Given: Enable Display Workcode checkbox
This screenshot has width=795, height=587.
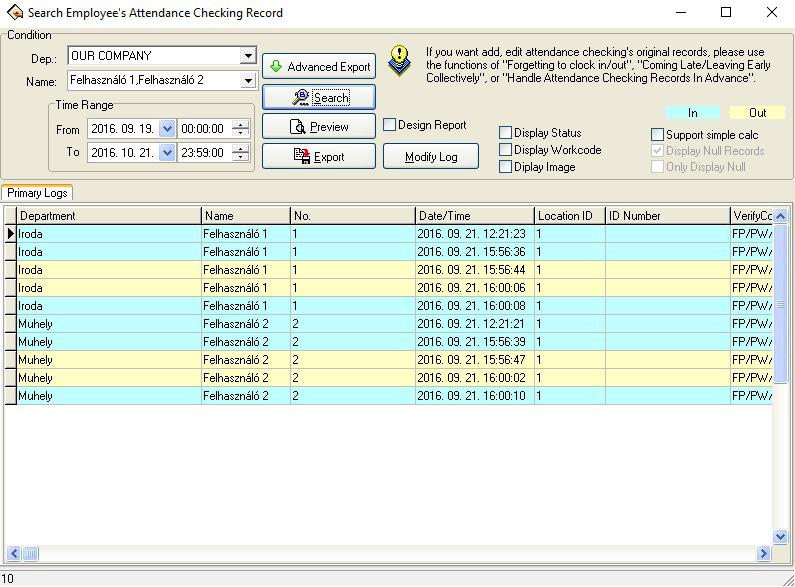Looking at the screenshot, I should pos(505,150).
